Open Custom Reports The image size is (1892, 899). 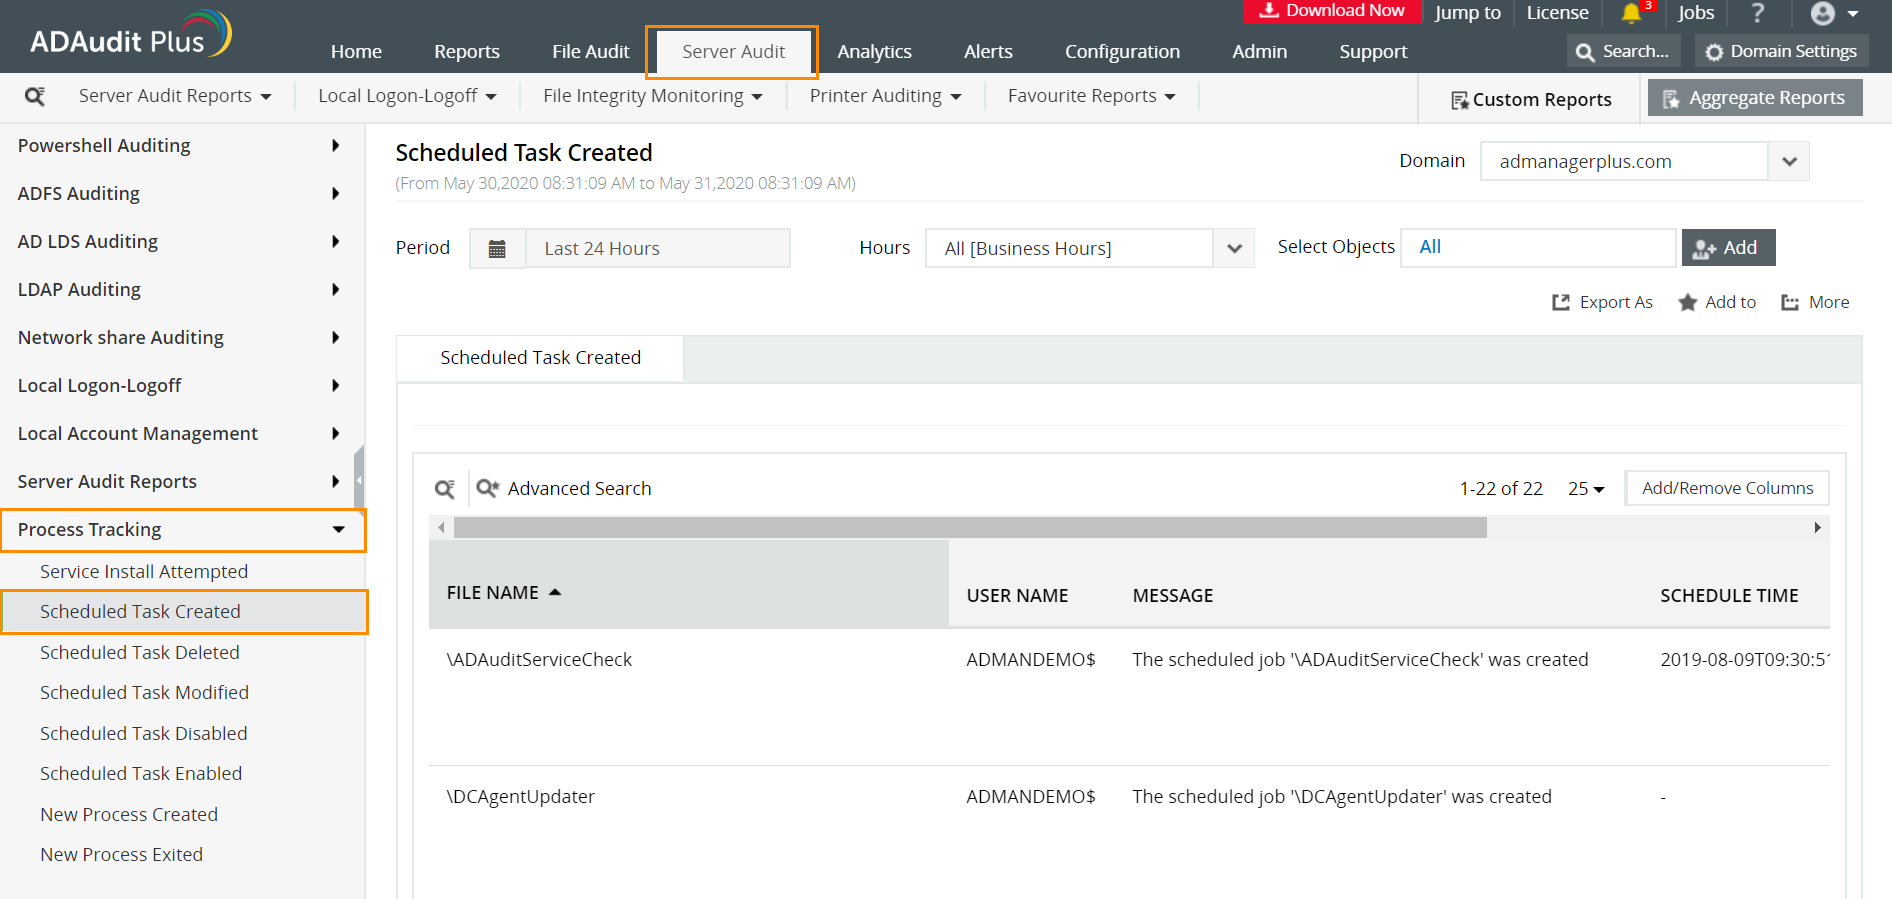click(1531, 99)
